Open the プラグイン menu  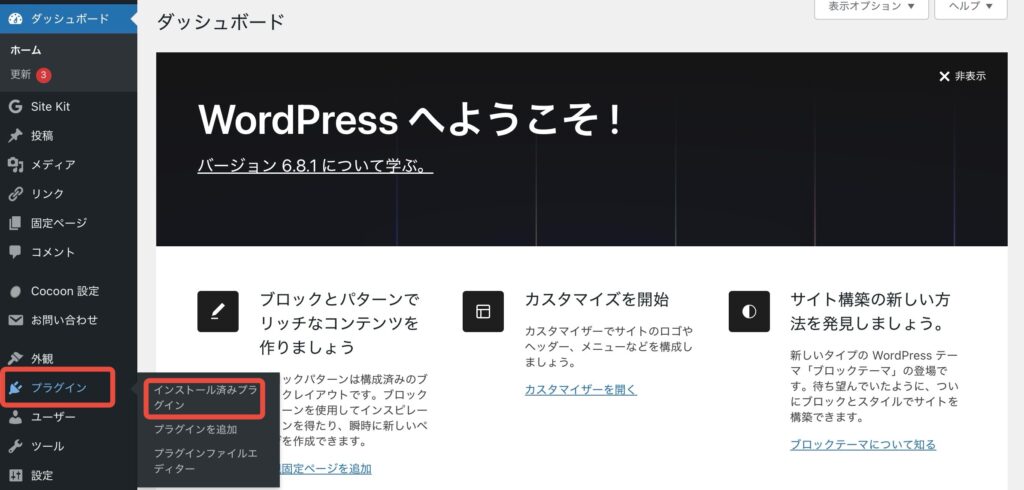click(x=69, y=388)
